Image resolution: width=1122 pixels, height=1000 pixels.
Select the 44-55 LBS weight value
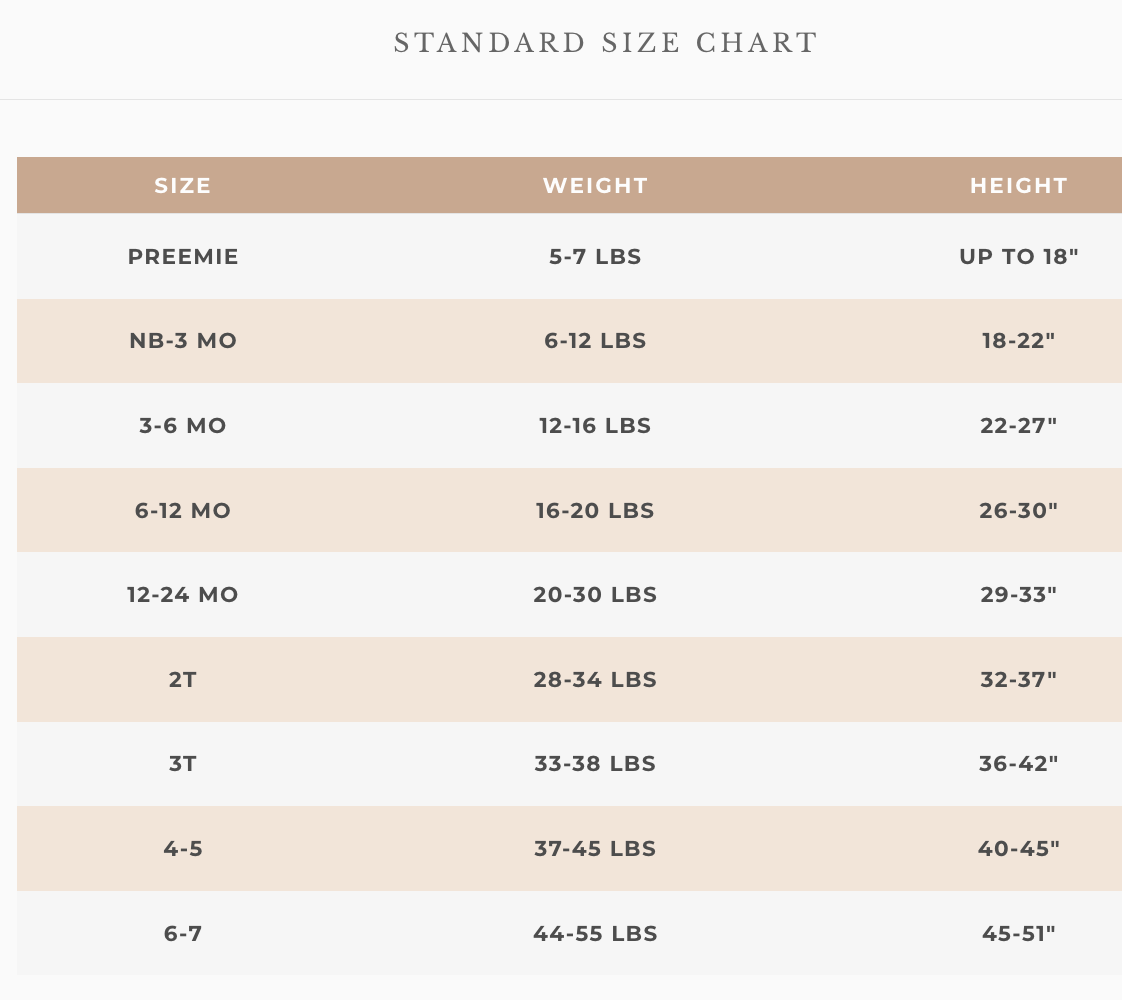point(595,934)
